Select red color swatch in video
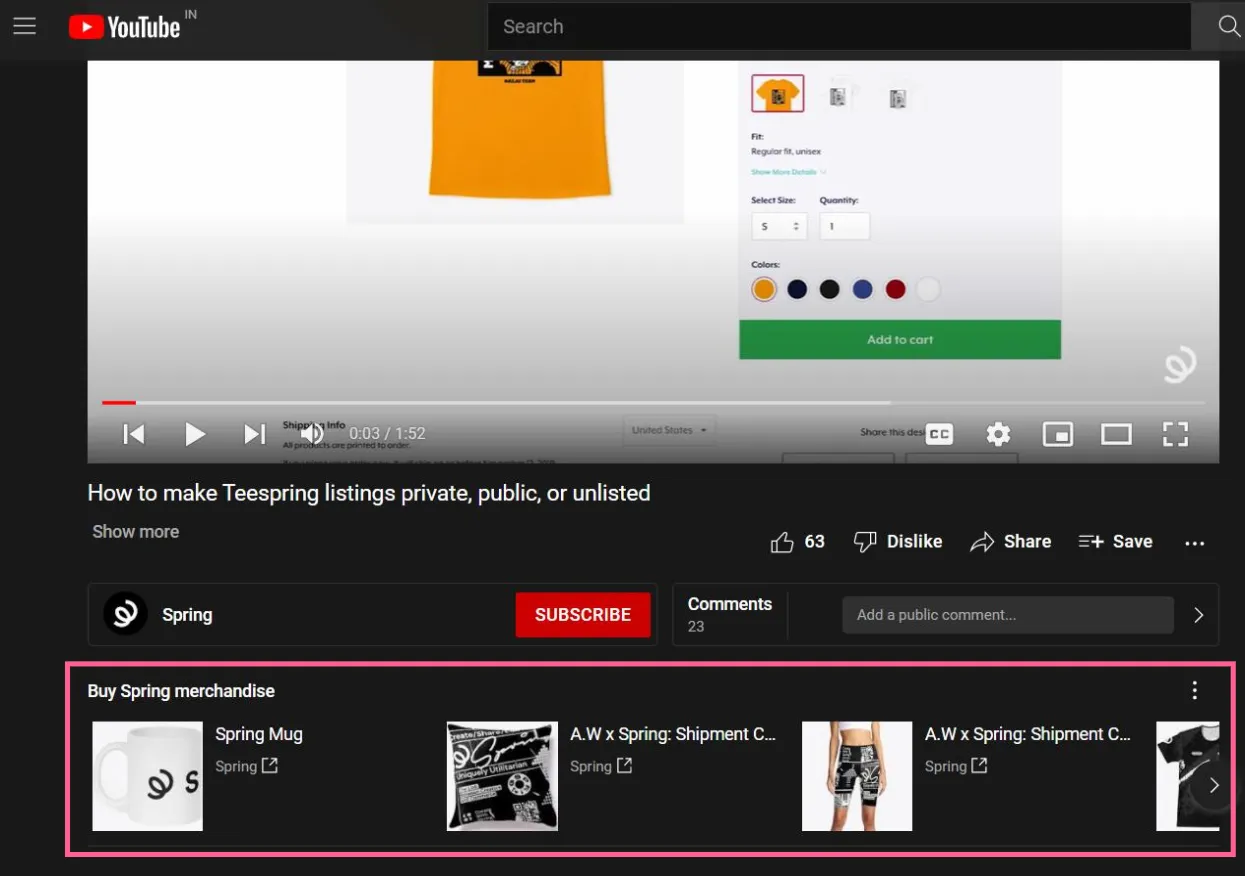The width and height of the screenshot is (1245, 876). tap(895, 289)
